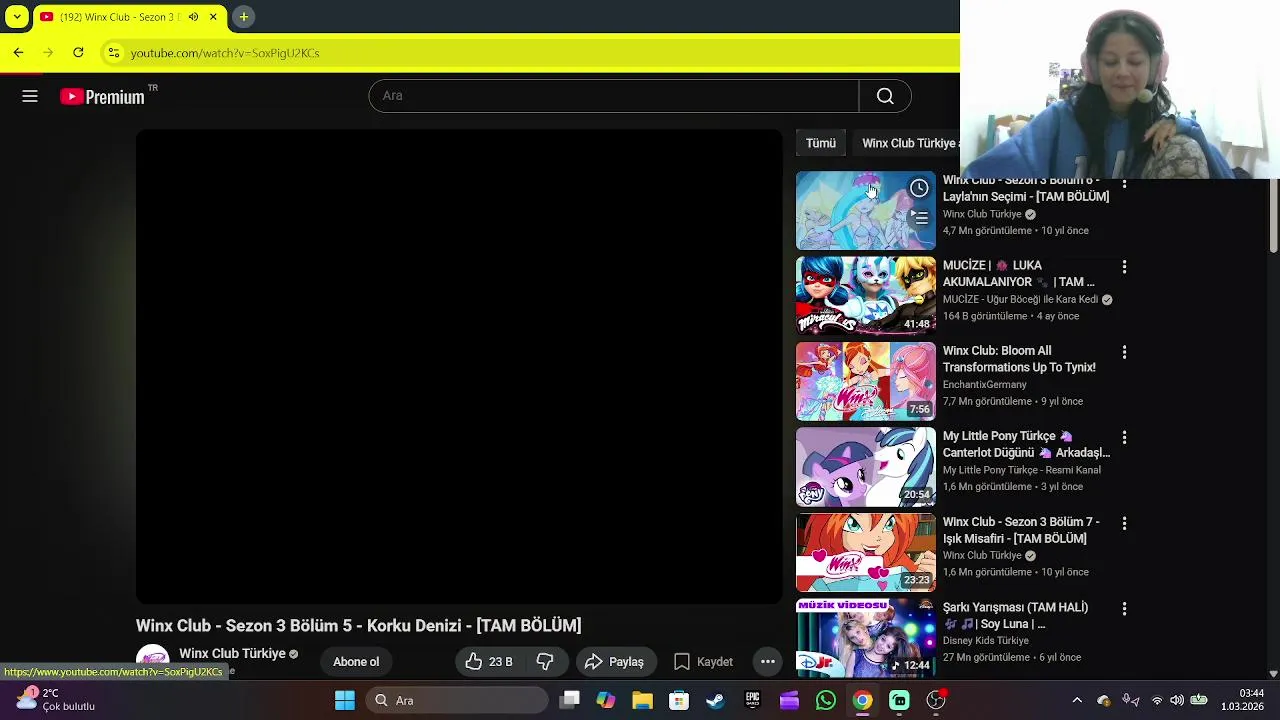Select the Winx Club Türkiye filter chip
The height and width of the screenshot is (720, 1280).
click(907, 143)
